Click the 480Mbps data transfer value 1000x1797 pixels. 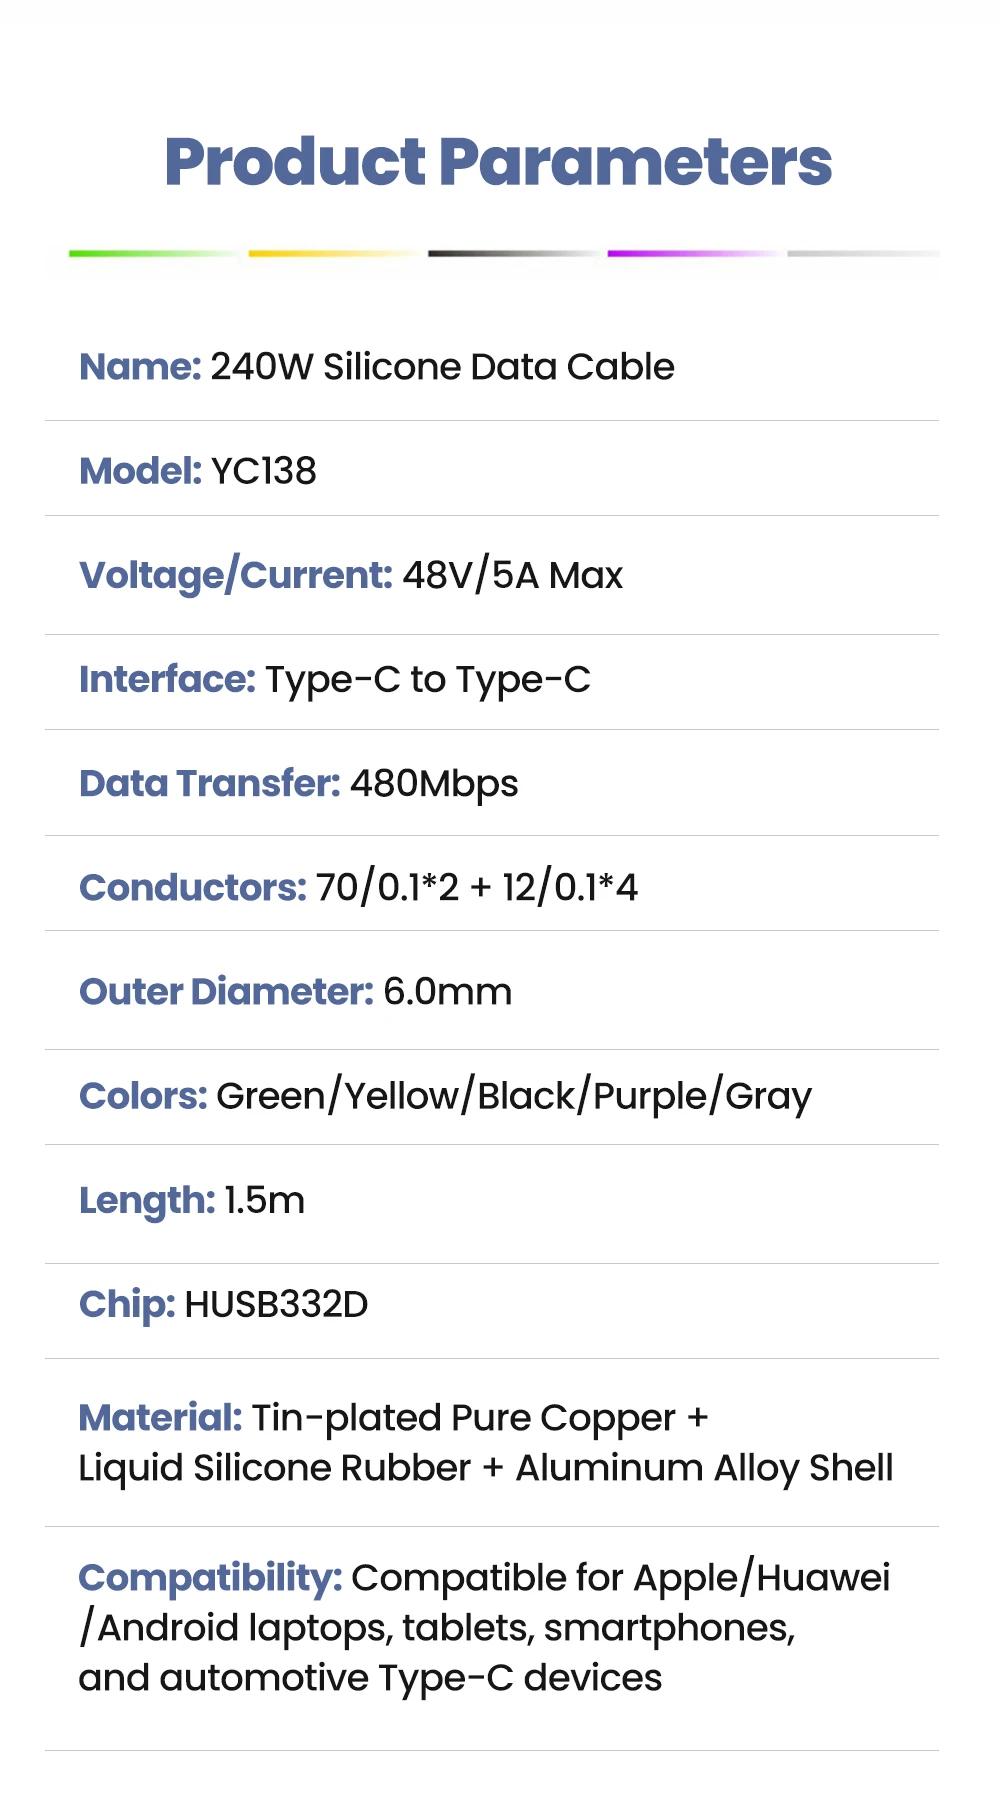[x=434, y=784]
